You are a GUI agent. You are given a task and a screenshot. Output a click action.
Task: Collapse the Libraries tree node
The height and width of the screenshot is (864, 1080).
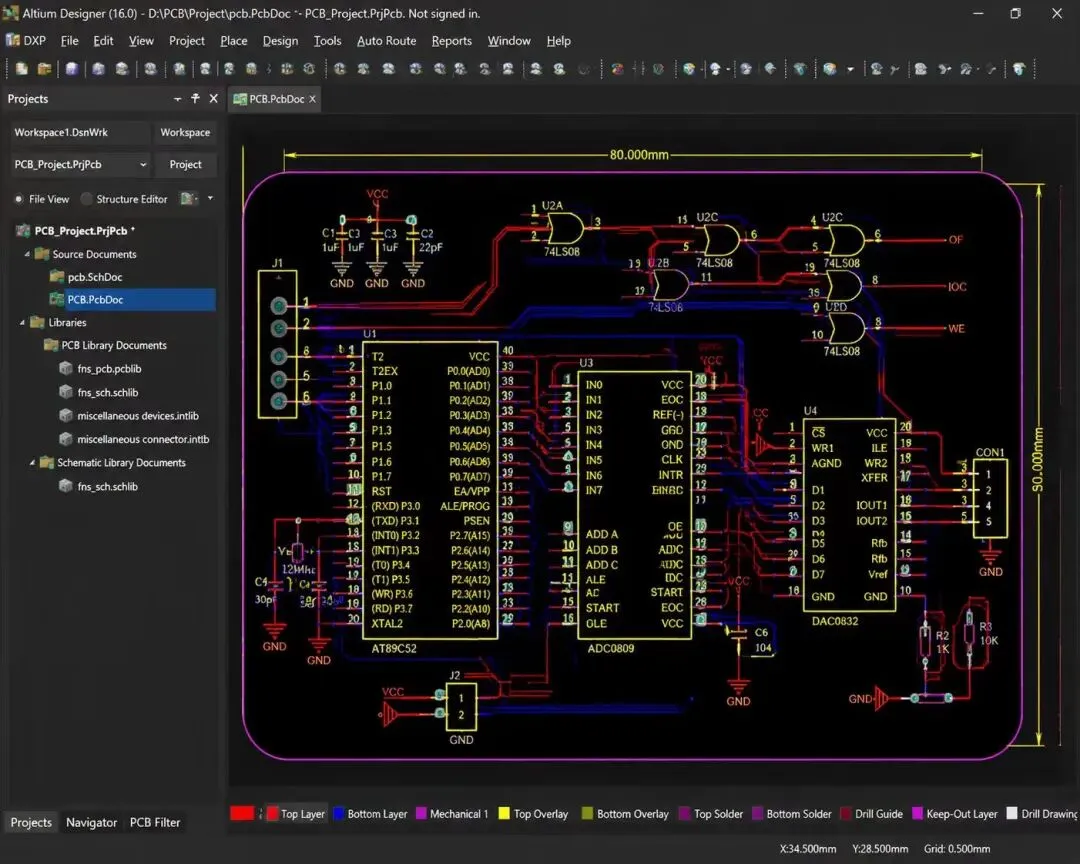pos(22,322)
